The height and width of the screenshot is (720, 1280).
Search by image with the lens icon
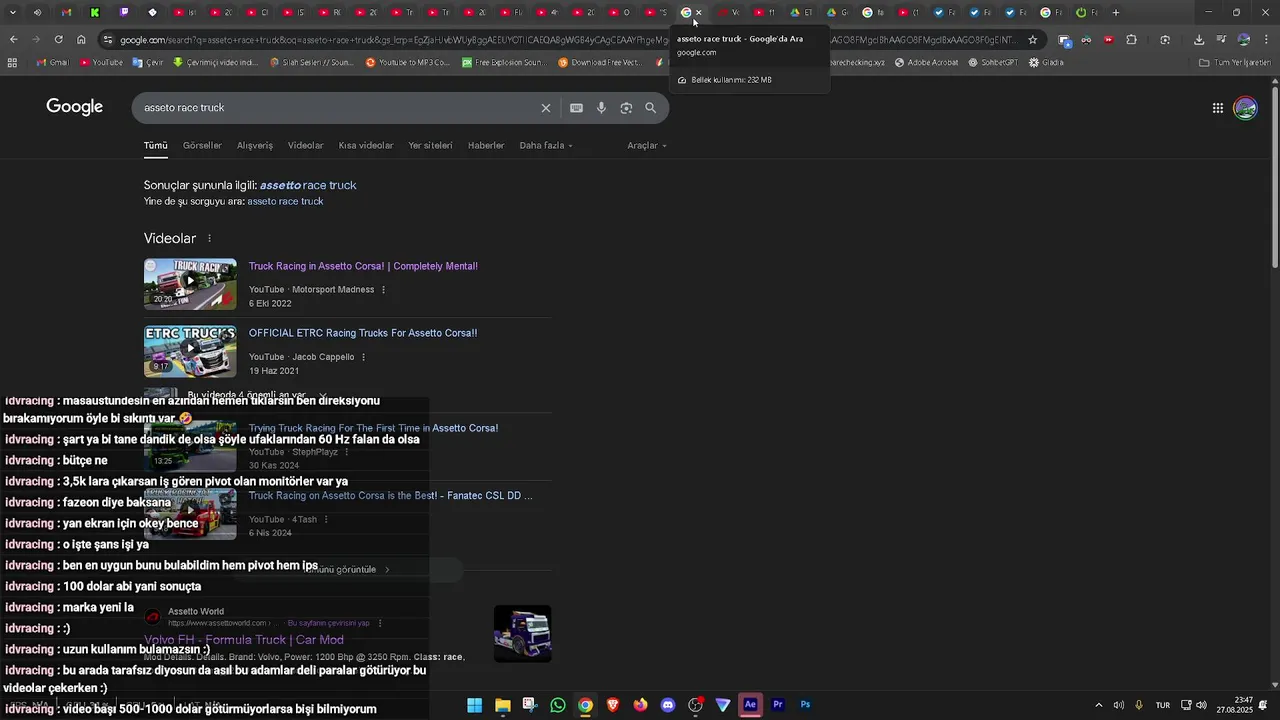(x=626, y=108)
